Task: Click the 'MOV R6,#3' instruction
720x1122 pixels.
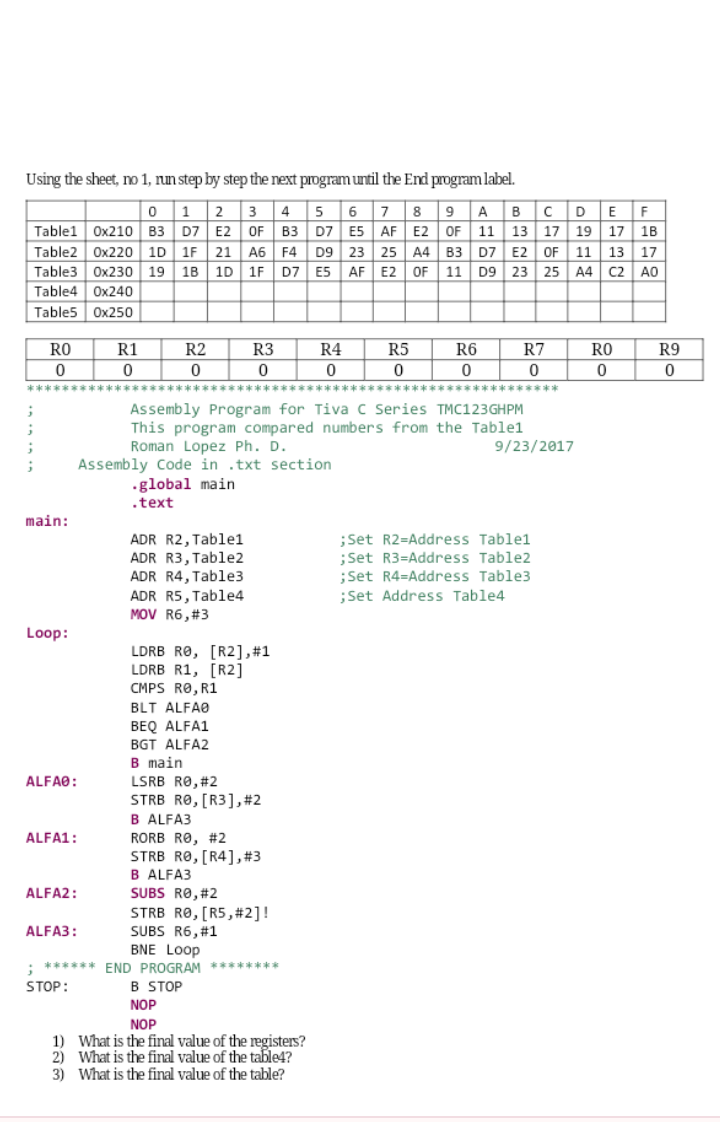Action: pos(170,615)
